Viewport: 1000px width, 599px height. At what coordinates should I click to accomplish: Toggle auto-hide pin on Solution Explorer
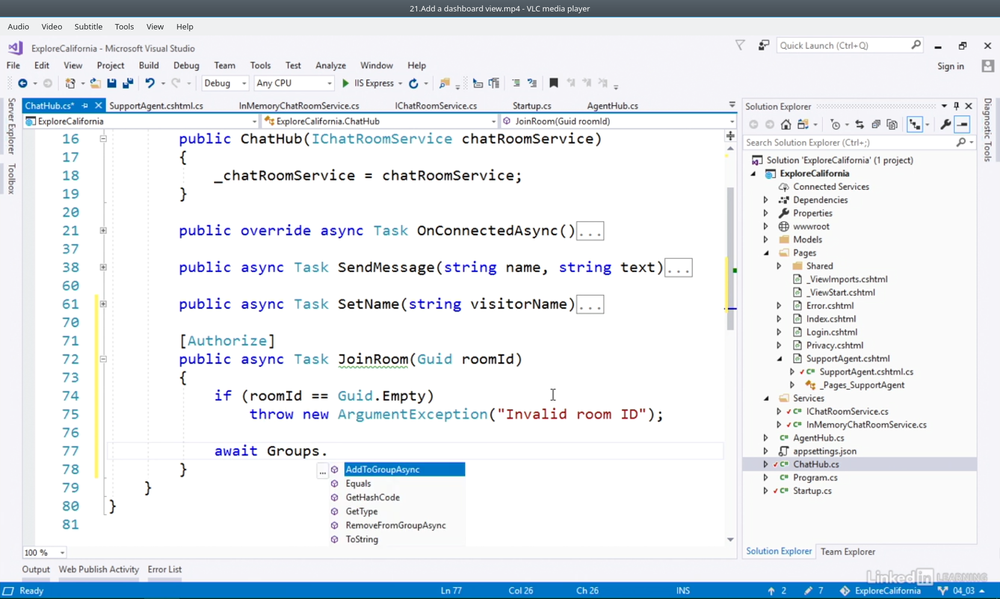(956, 106)
